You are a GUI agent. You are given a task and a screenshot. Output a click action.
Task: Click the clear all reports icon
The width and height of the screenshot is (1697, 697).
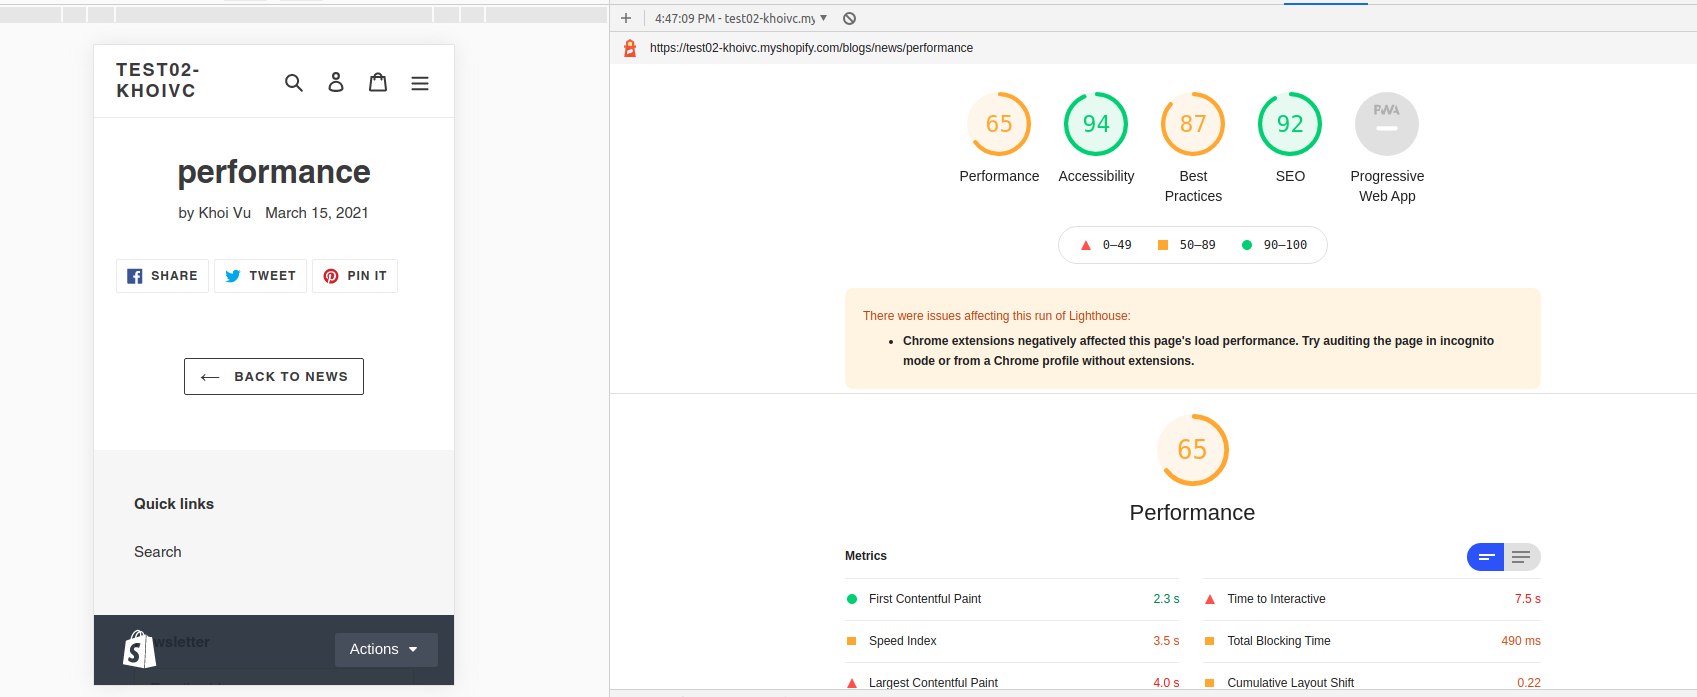click(x=849, y=19)
